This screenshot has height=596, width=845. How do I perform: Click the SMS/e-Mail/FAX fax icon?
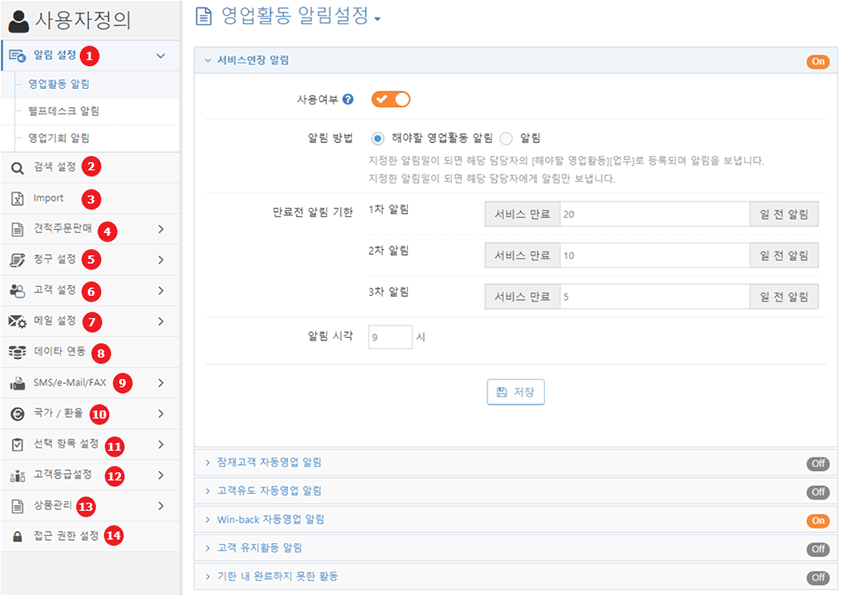pos(17,383)
